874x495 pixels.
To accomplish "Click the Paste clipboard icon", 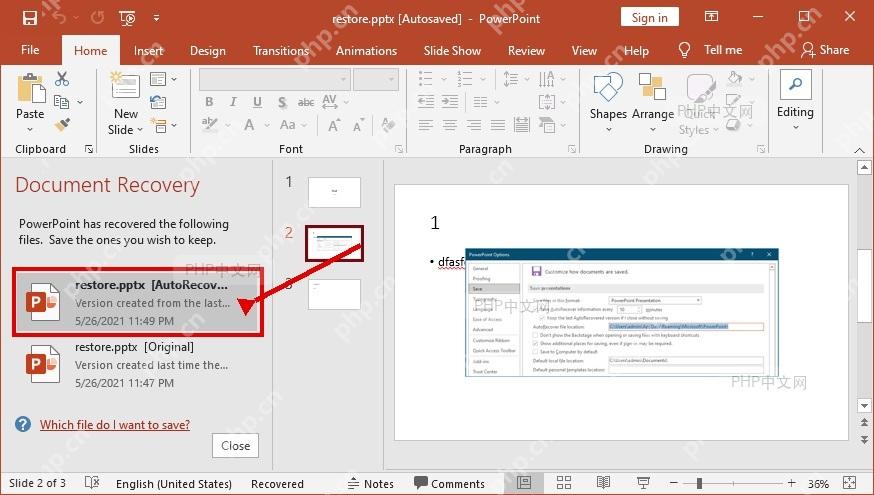I will click(31, 88).
